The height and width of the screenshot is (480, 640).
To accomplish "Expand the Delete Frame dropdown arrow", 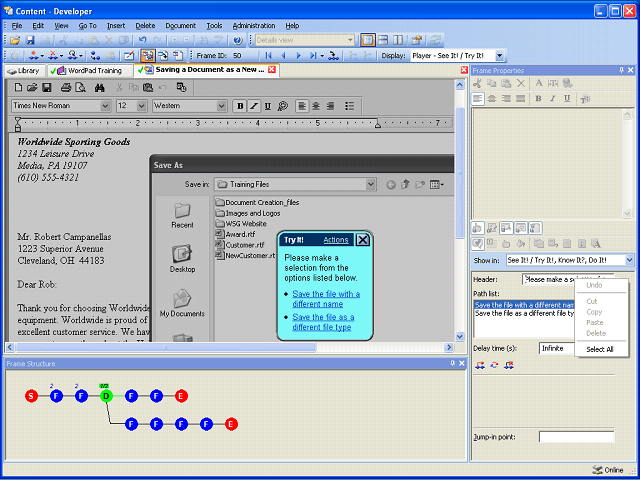I will 61,56.
